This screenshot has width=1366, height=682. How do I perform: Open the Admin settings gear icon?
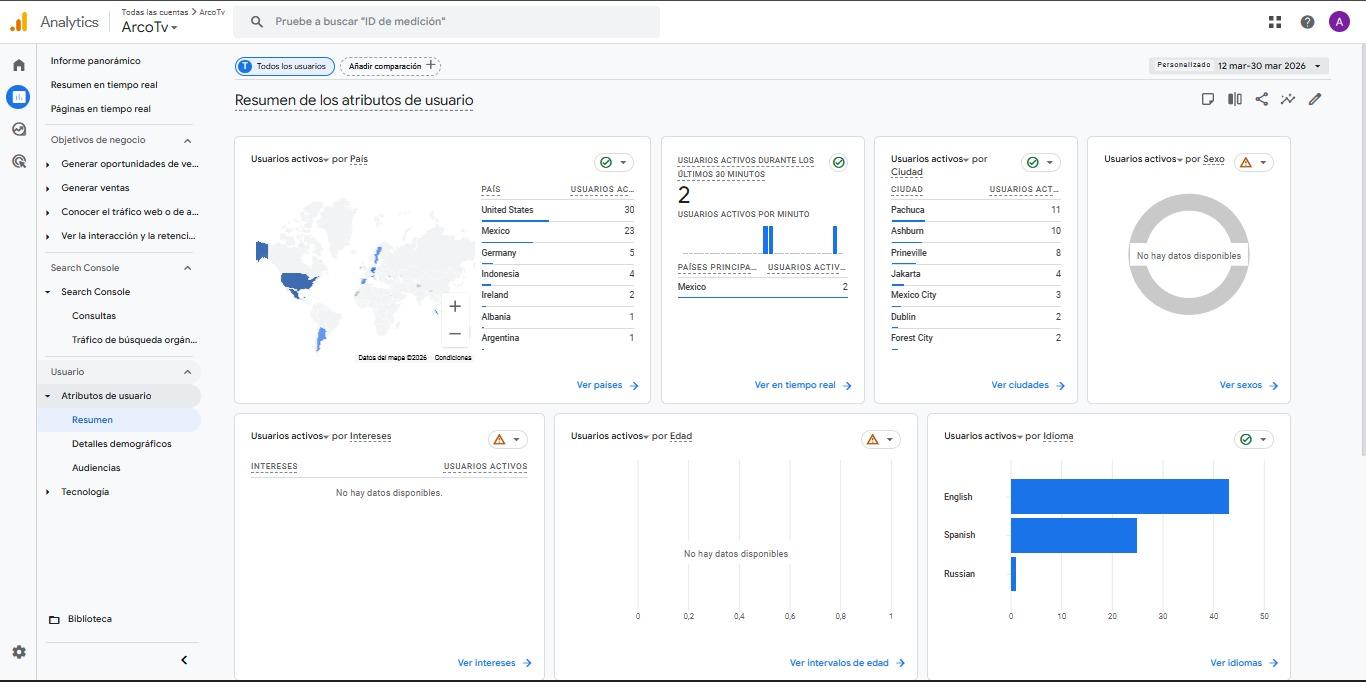(18, 652)
